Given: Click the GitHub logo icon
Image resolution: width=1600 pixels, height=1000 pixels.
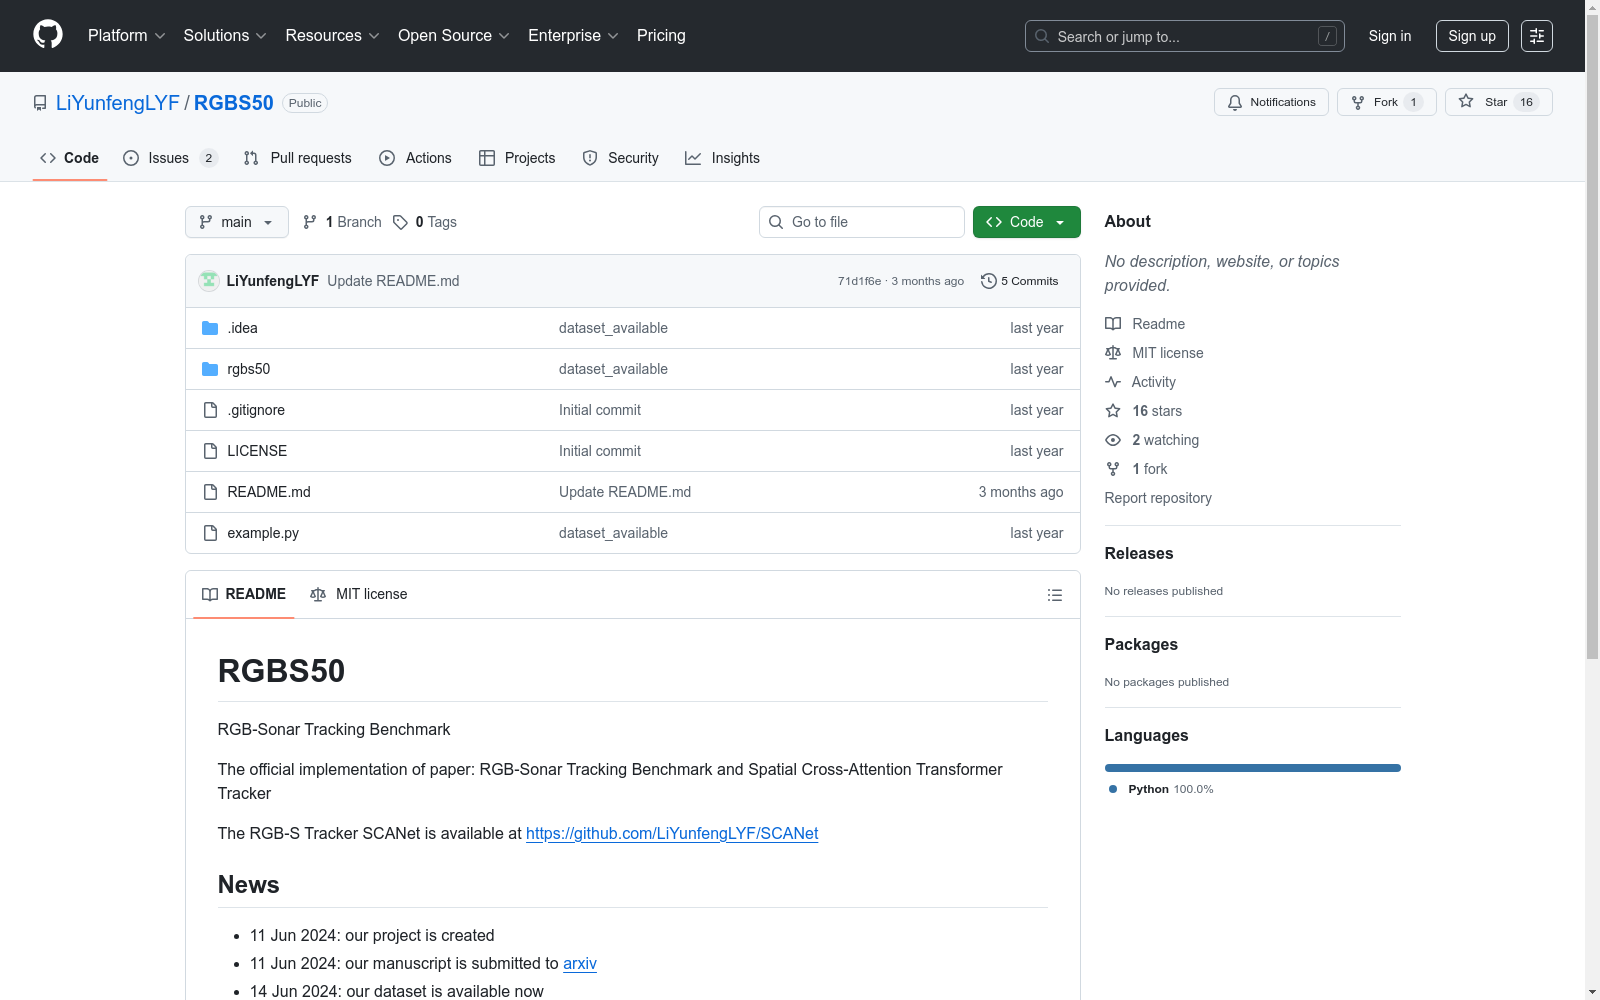Looking at the screenshot, I should [x=48, y=35].
